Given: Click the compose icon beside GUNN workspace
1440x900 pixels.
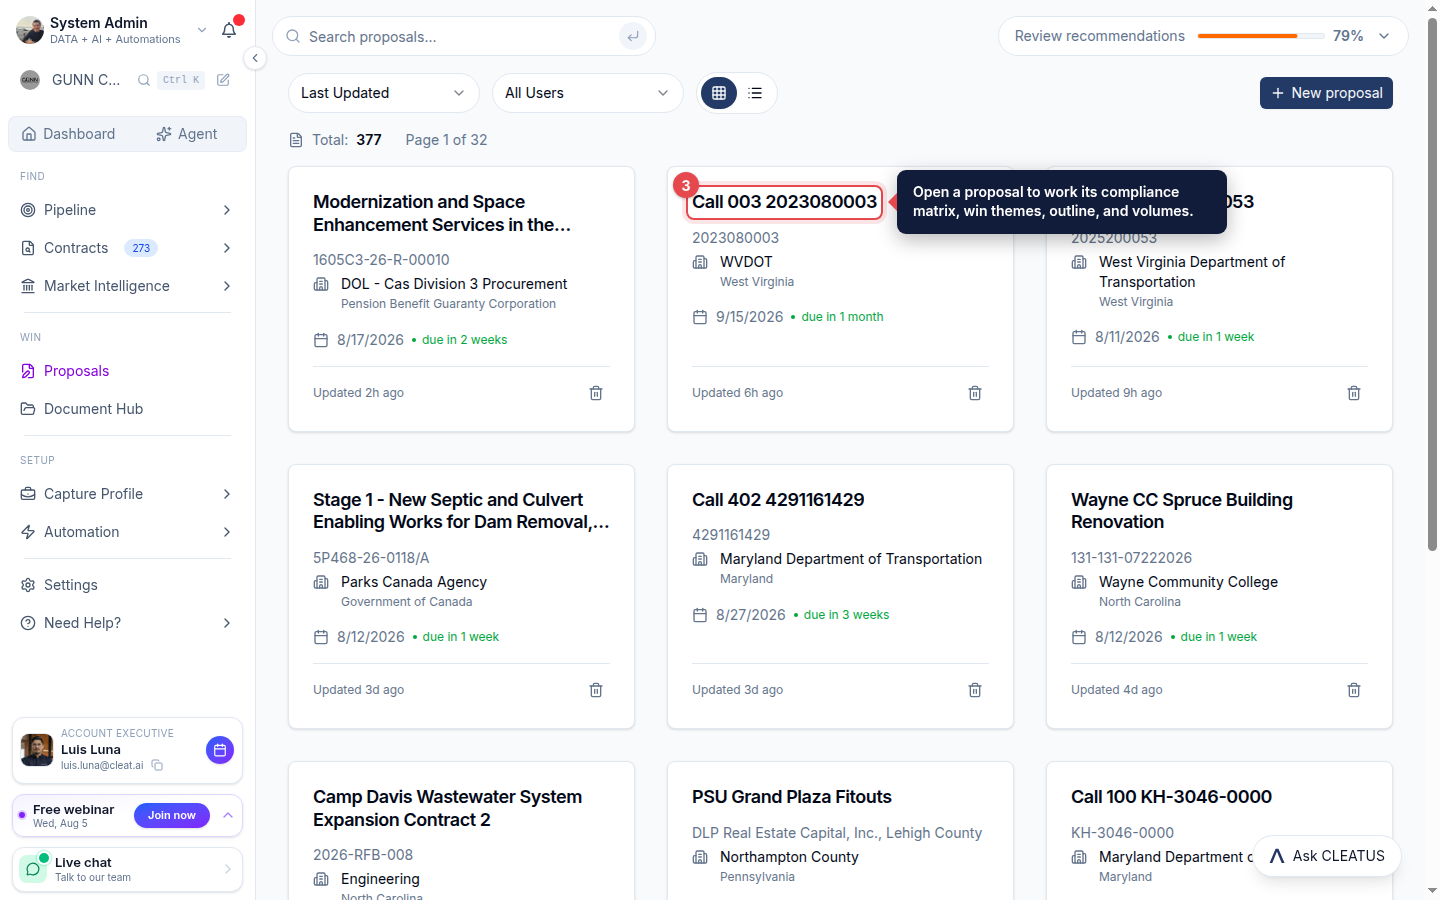Looking at the screenshot, I should pos(223,80).
